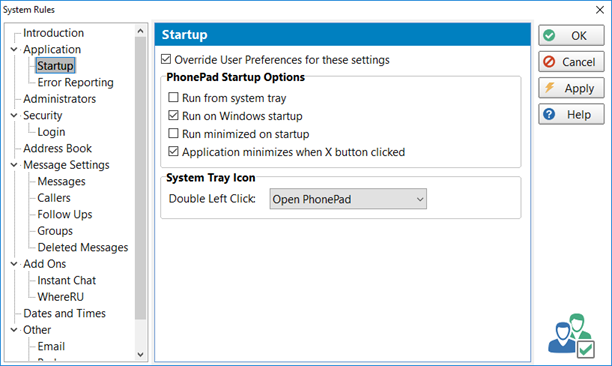Screen dimensions: 612x366
Task: Open Instant Chat add-on settings
Action: pyautogui.click(x=66, y=280)
